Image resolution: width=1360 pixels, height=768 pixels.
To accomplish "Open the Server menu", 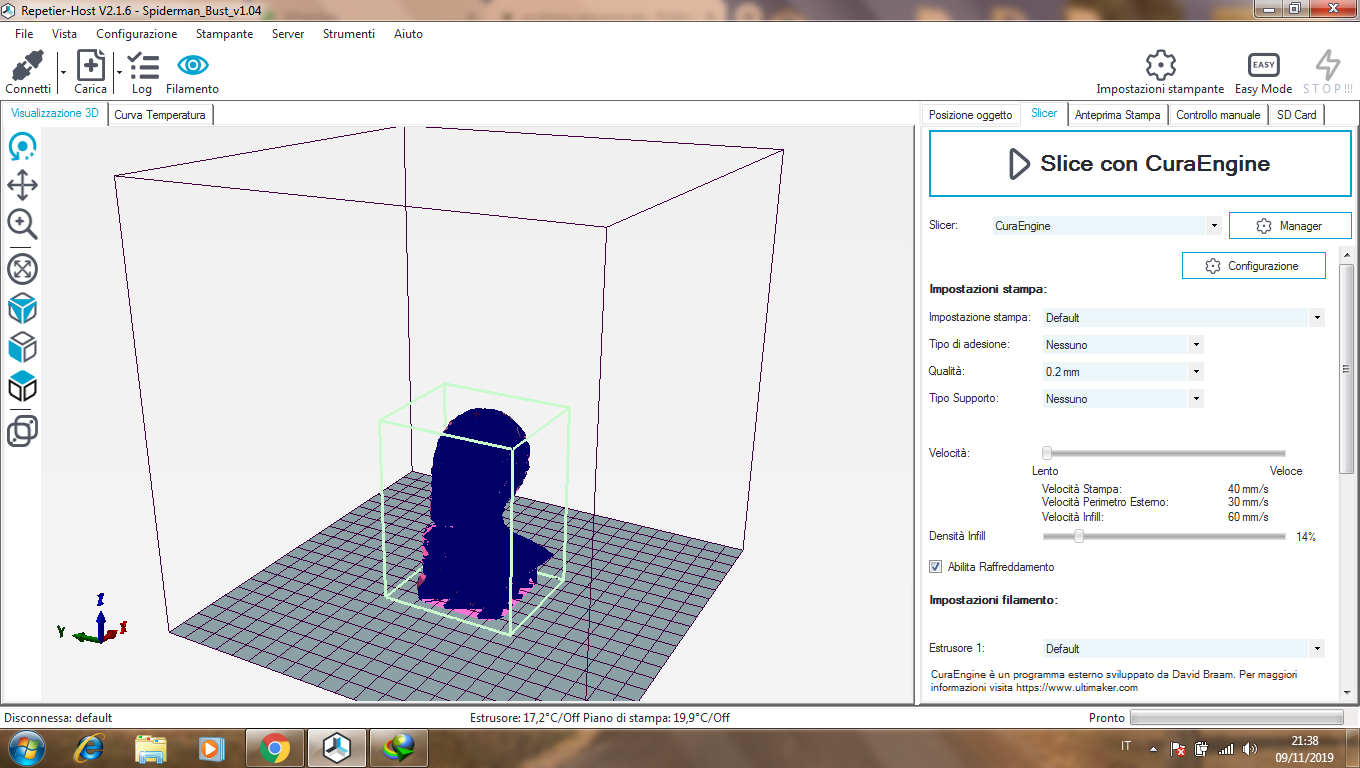I will pyautogui.click(x=288, y=34).
